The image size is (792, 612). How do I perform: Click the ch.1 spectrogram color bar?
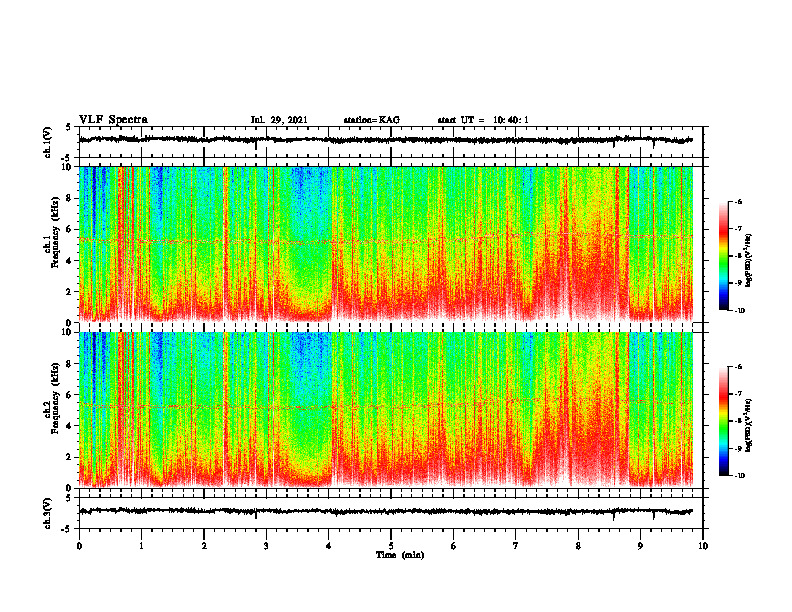723,256
